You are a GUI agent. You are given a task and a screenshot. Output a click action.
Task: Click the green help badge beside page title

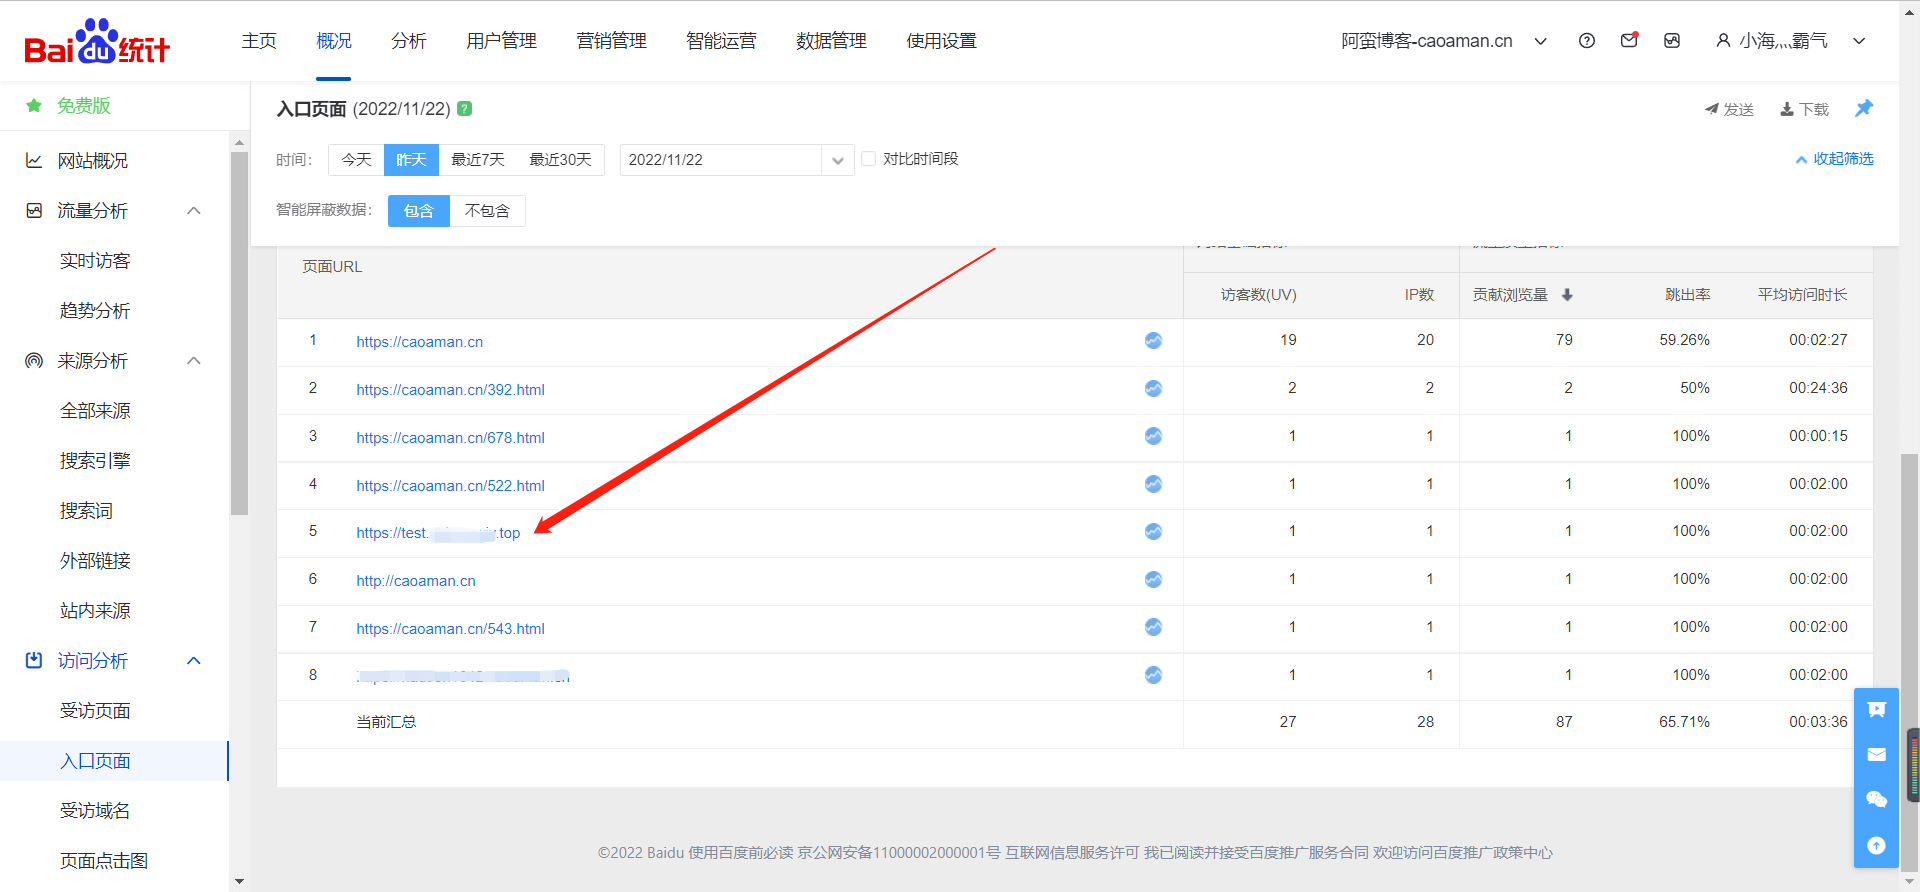click(465, 109)
